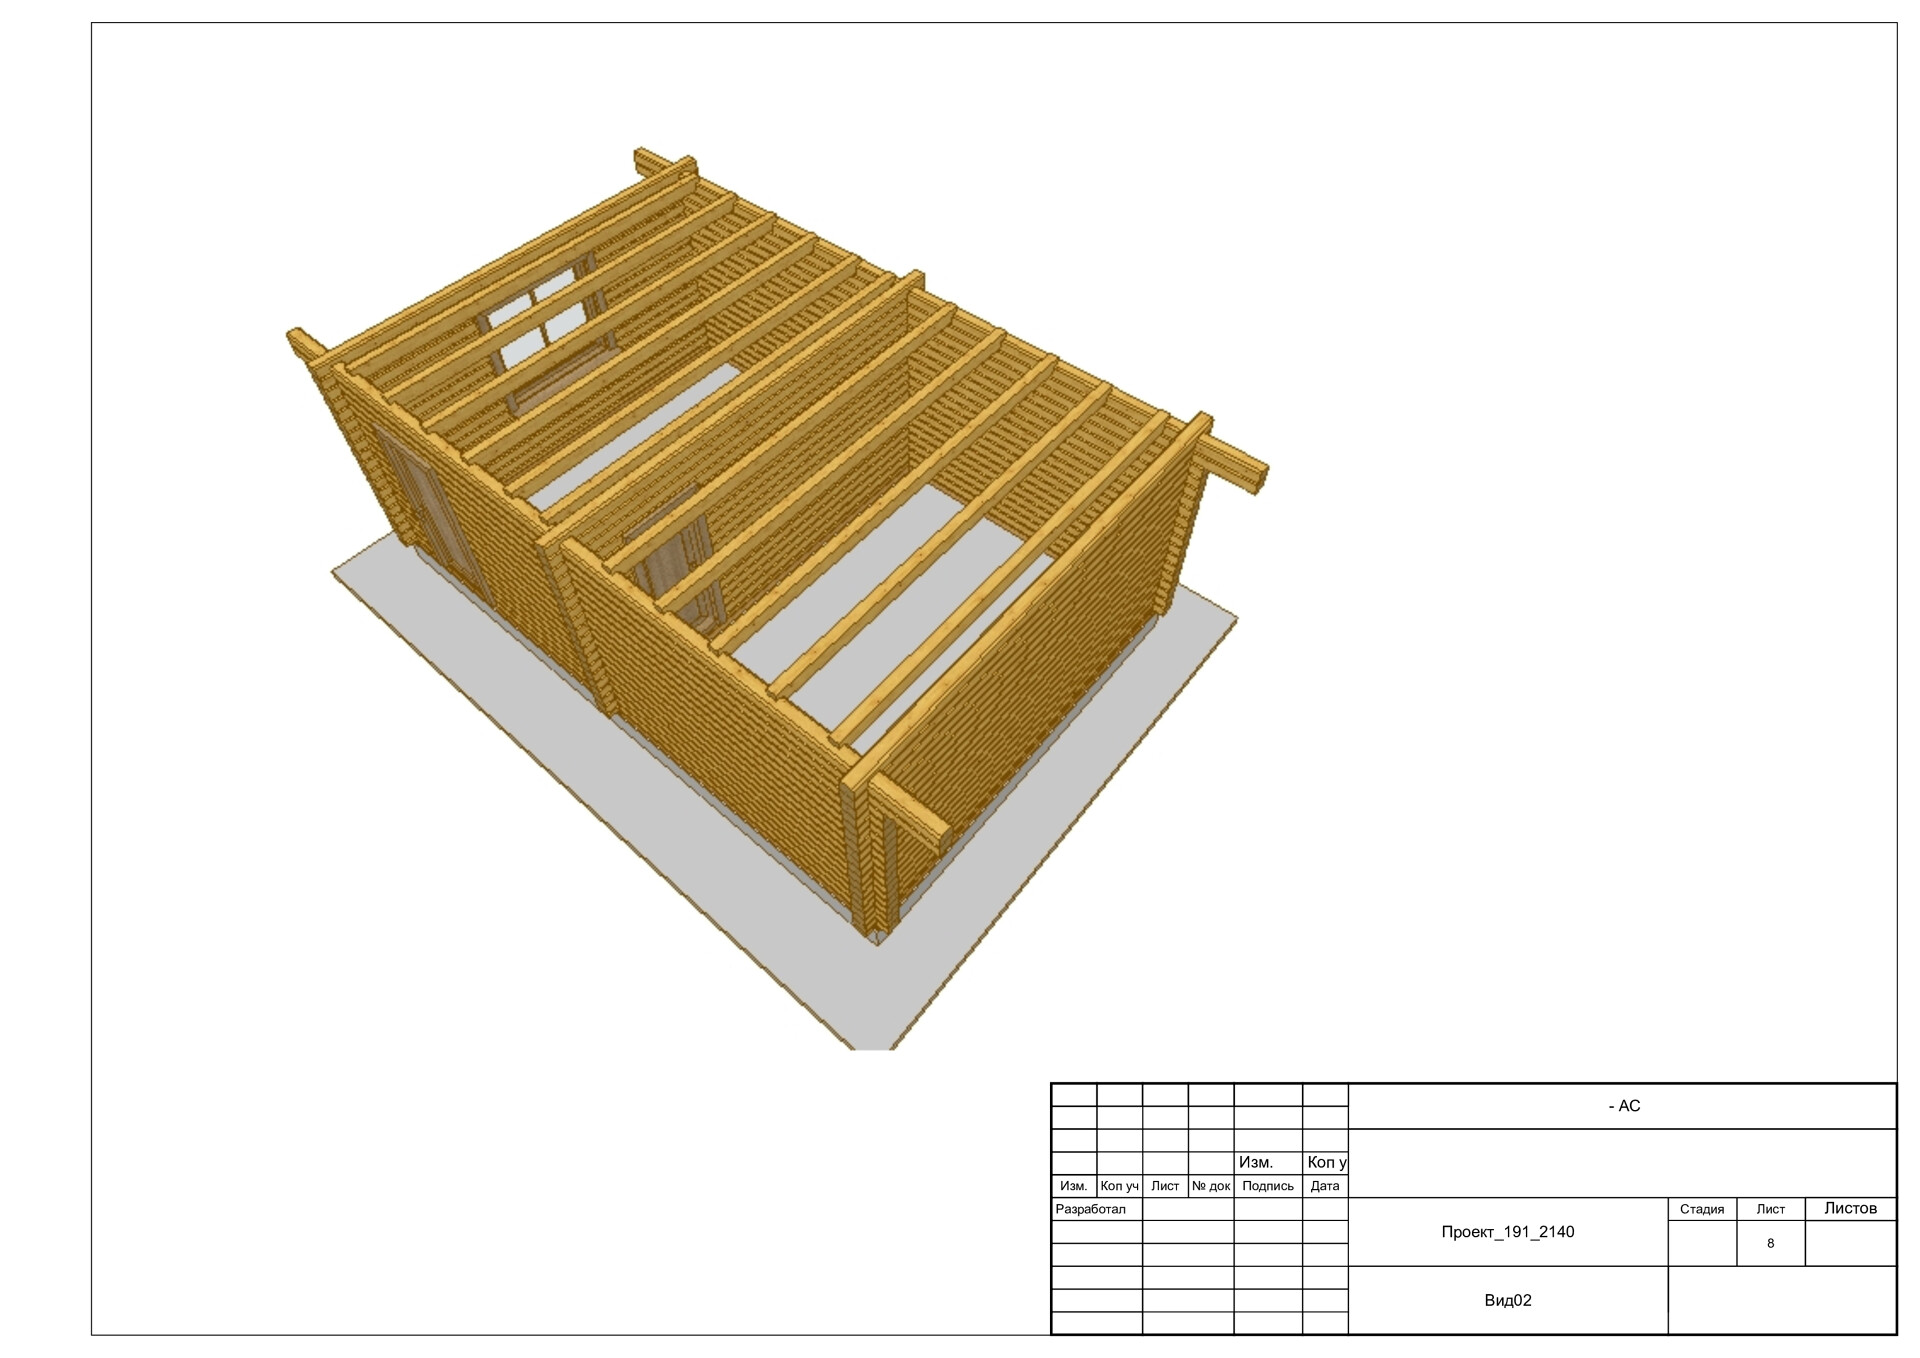The image size is (1920, 1358).
Task: Click the 'Разработал' label cell
Action: (1091, 1209)
